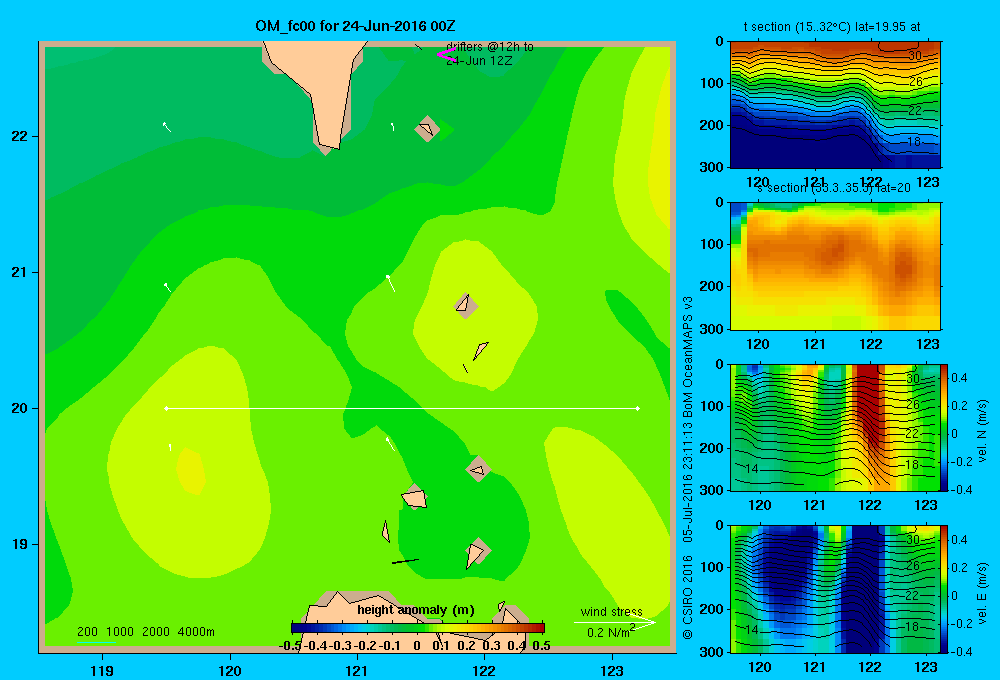
Task: Click the island near 18.9N 122E
Action: click(477, 552)
